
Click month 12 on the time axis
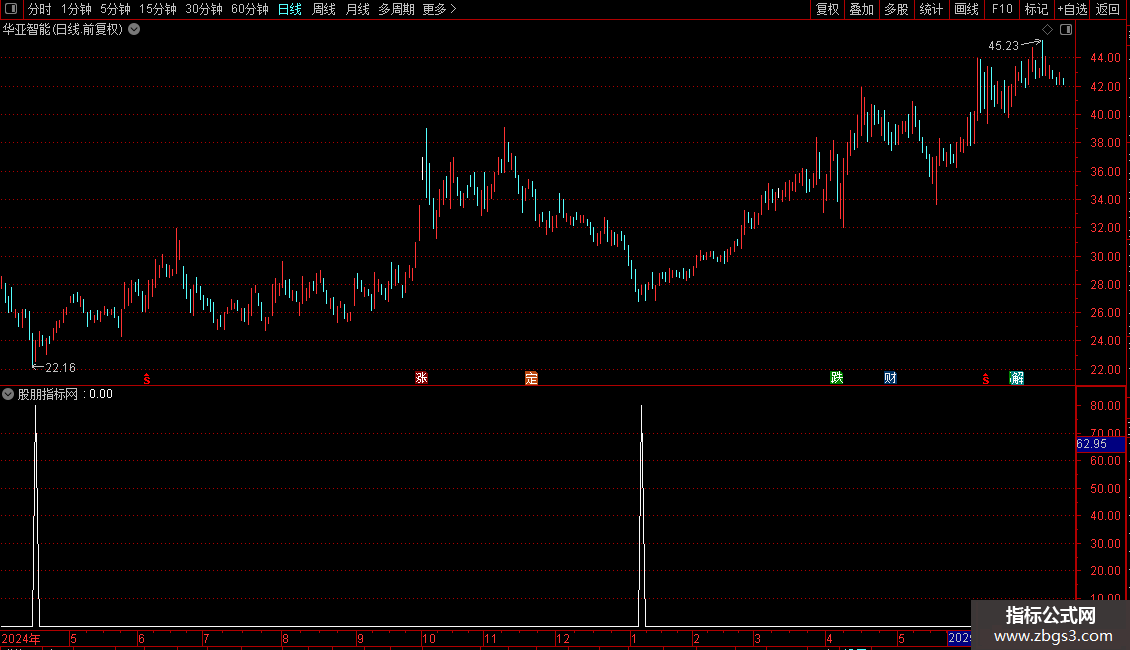coord(563,638)
